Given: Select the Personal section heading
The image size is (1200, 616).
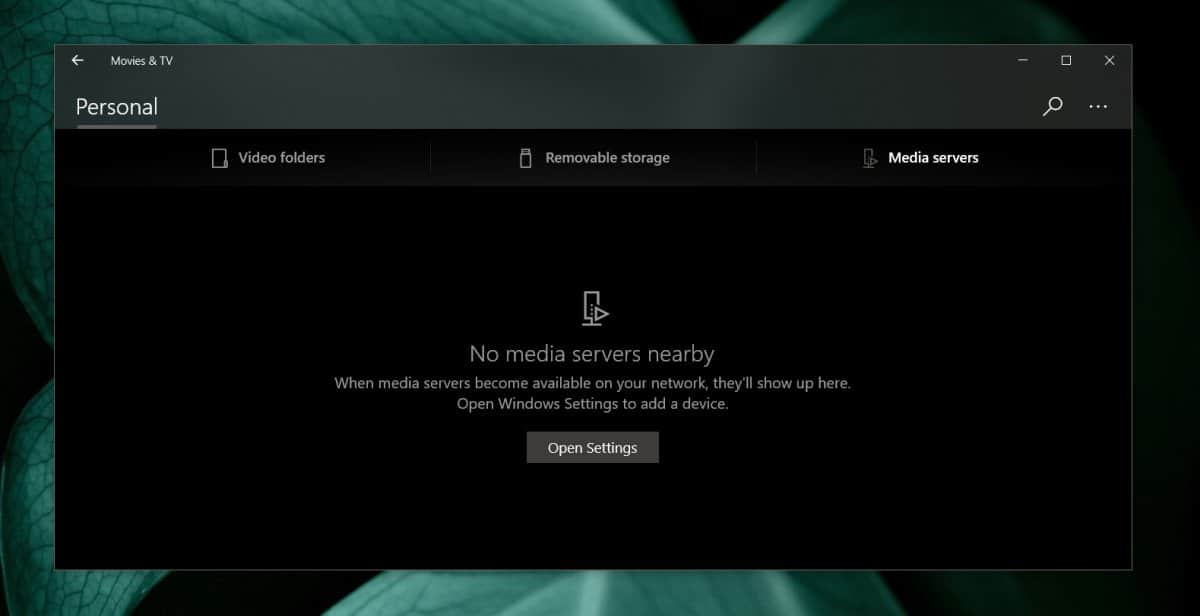Looking at the screenshot, I should [117, 107].
